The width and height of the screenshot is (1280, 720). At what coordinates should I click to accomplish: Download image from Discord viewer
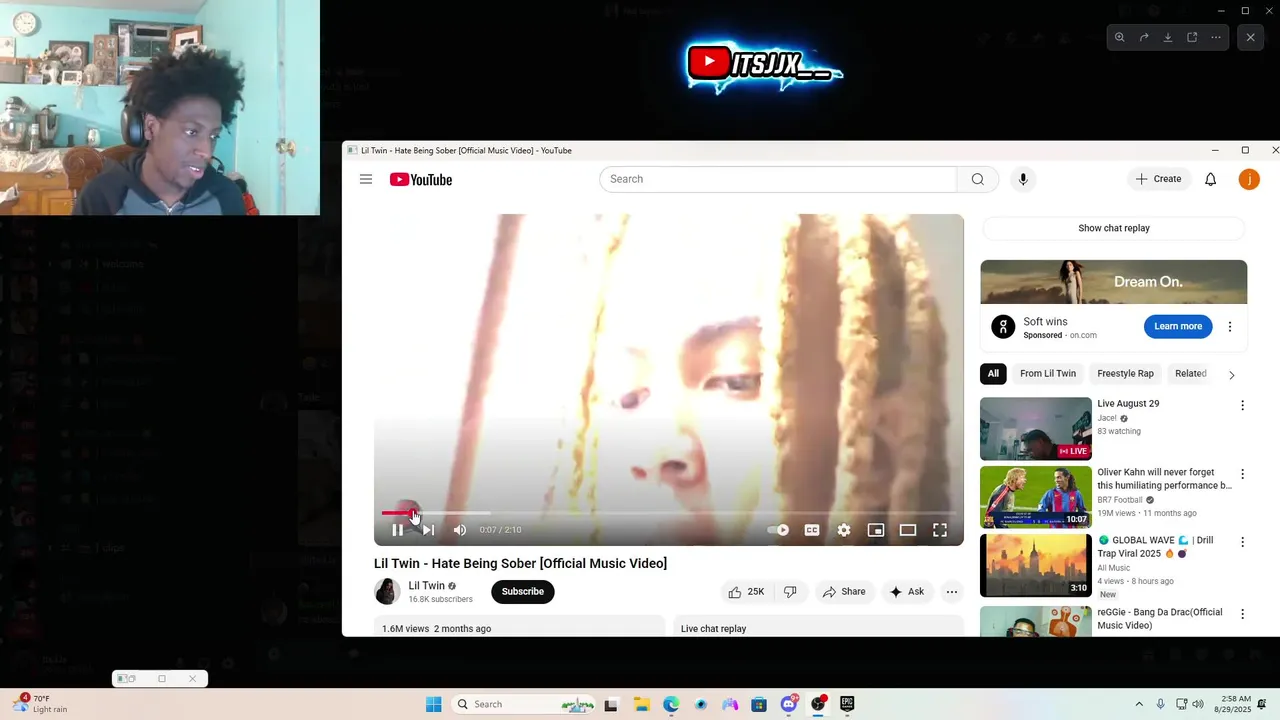1168,38
